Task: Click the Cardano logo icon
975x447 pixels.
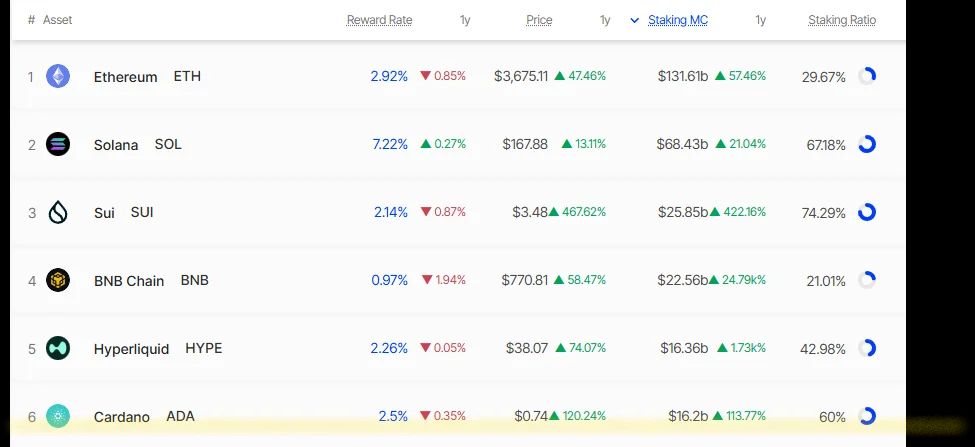Action: 58,416
